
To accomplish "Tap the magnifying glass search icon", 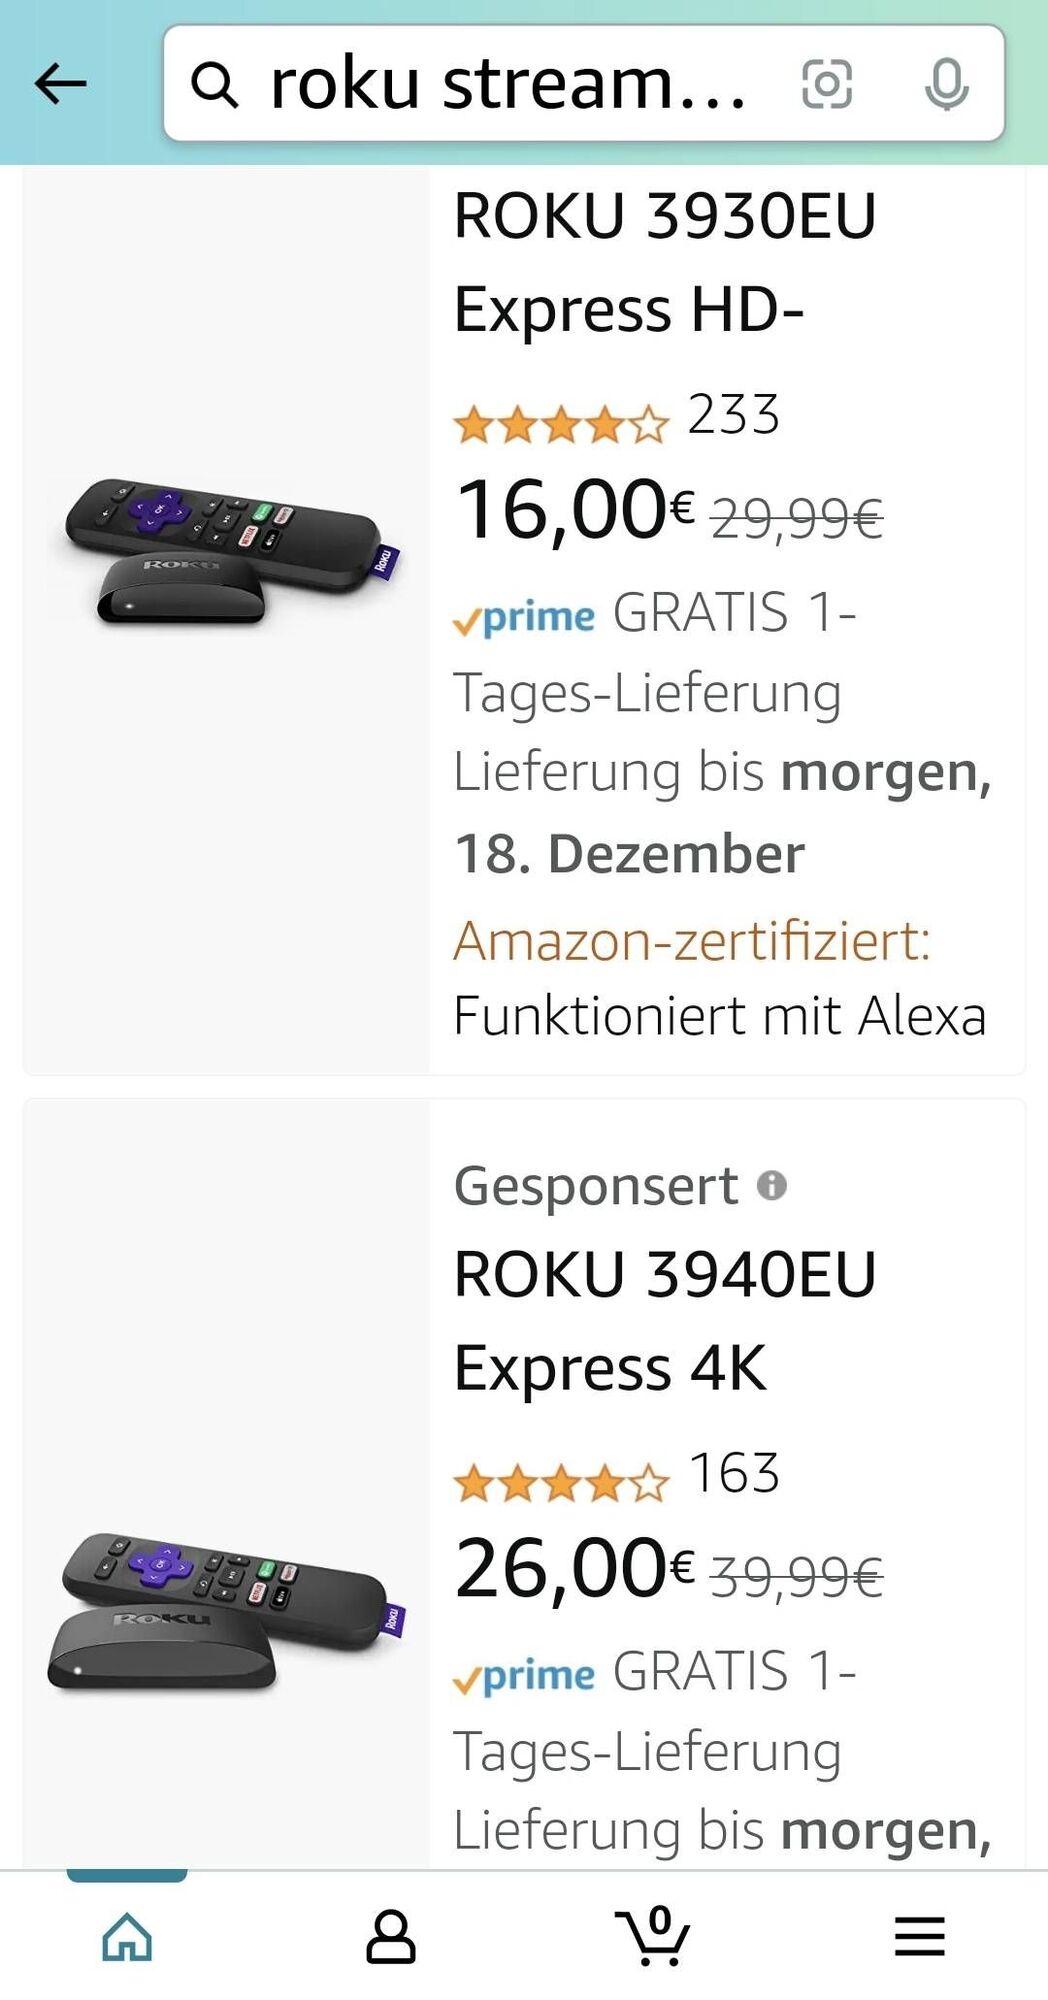I will coord(215,84).
